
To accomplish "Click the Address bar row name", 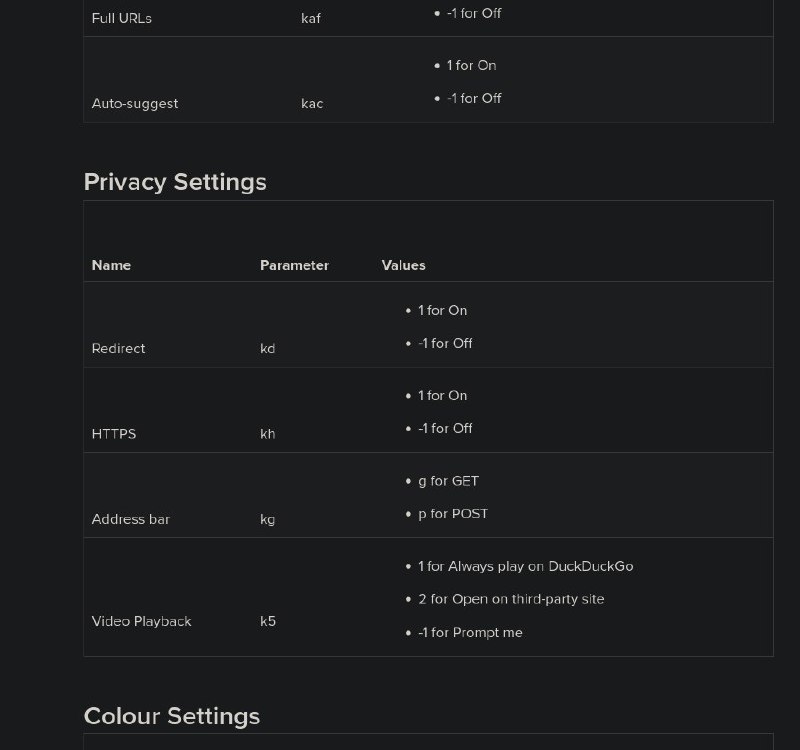I will point(130,520).
